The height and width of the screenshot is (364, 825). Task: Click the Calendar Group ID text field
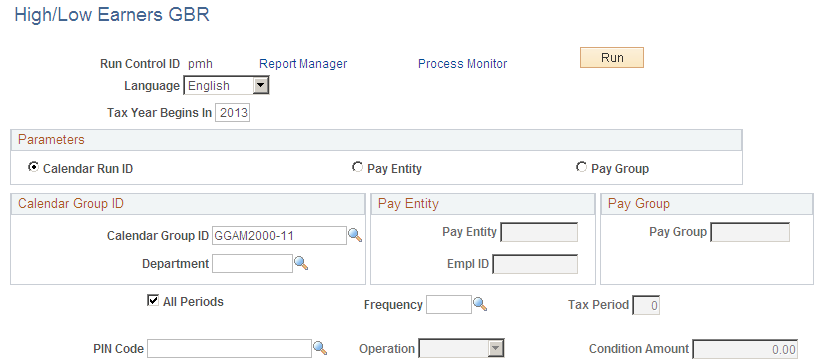[279, 236]
